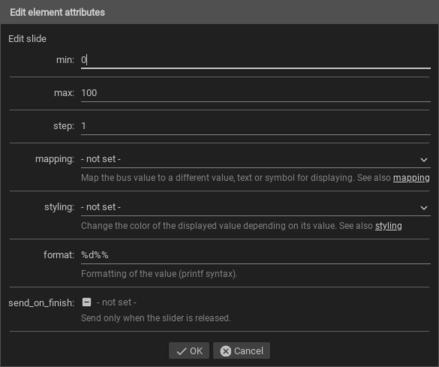Screen dimensions: 439x367
Task: Focus the max value field
Action: [256, 93]
